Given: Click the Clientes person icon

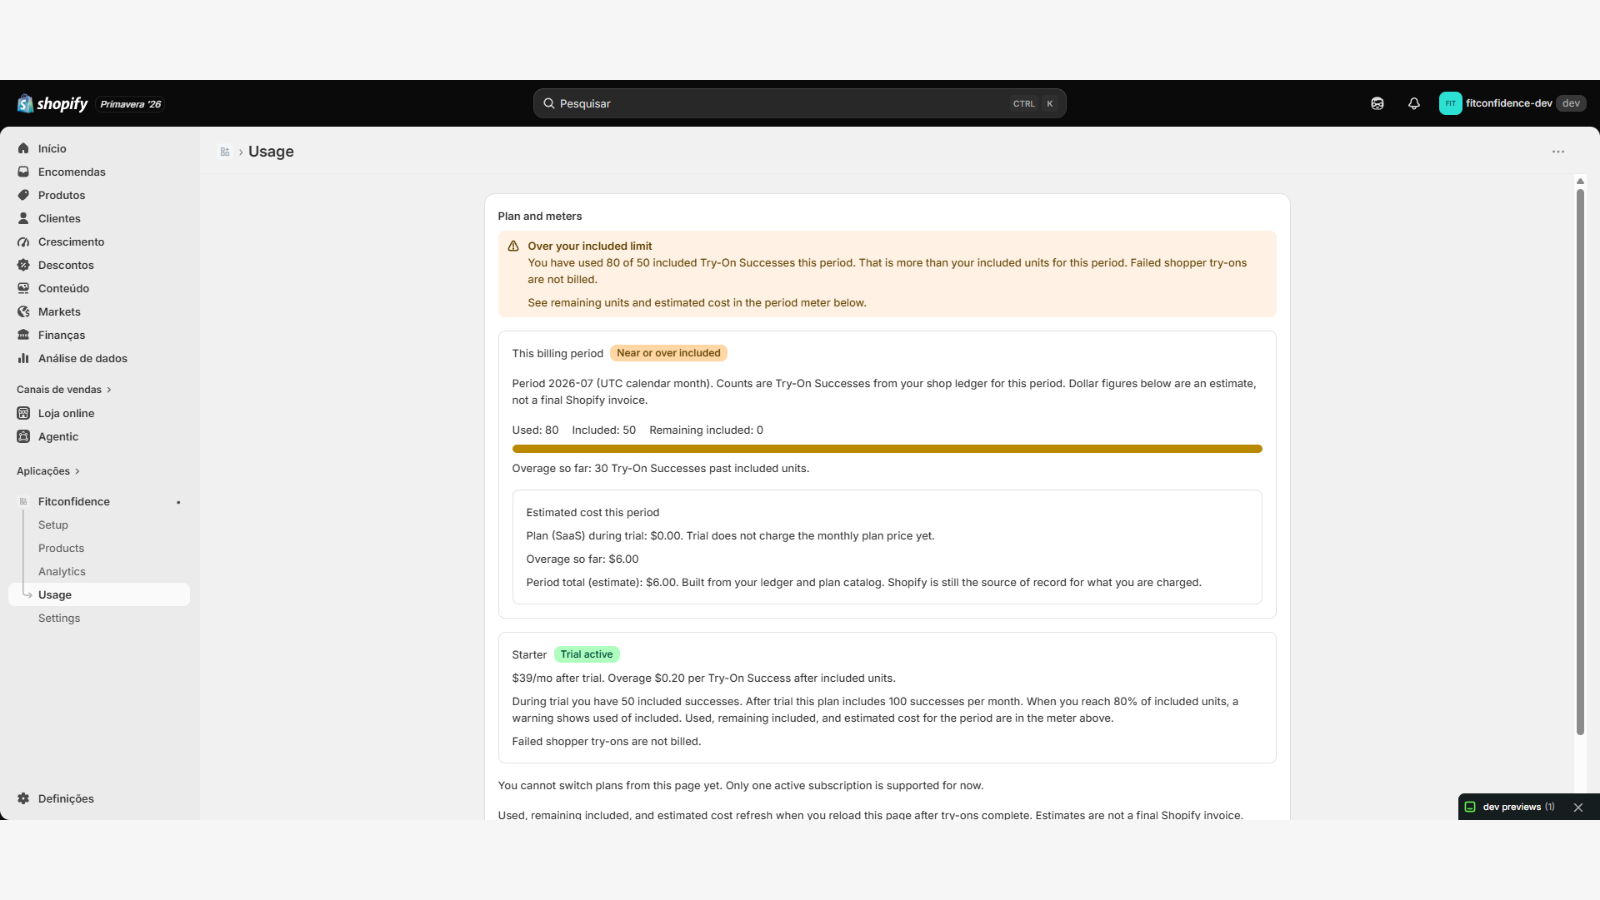Looking at the screenshot, I should [x=23, y=218].
